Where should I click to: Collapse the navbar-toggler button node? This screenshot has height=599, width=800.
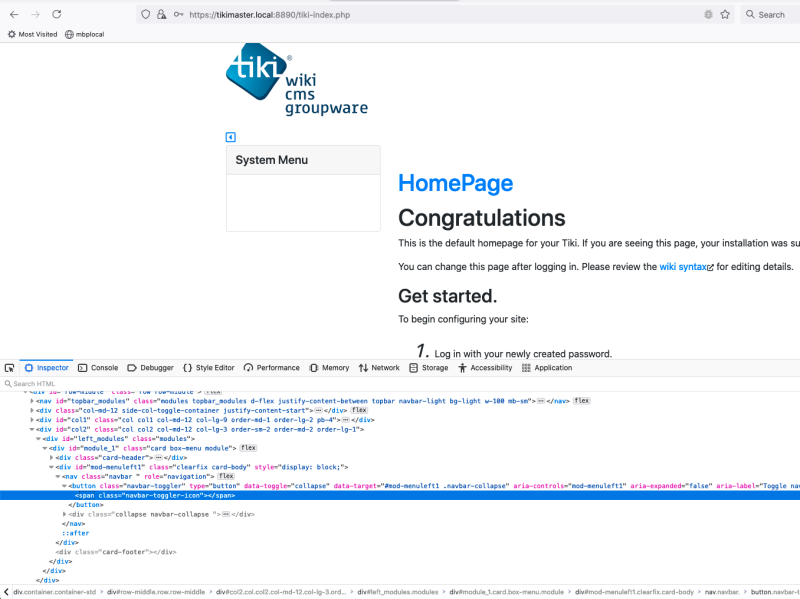pos(64,486)
